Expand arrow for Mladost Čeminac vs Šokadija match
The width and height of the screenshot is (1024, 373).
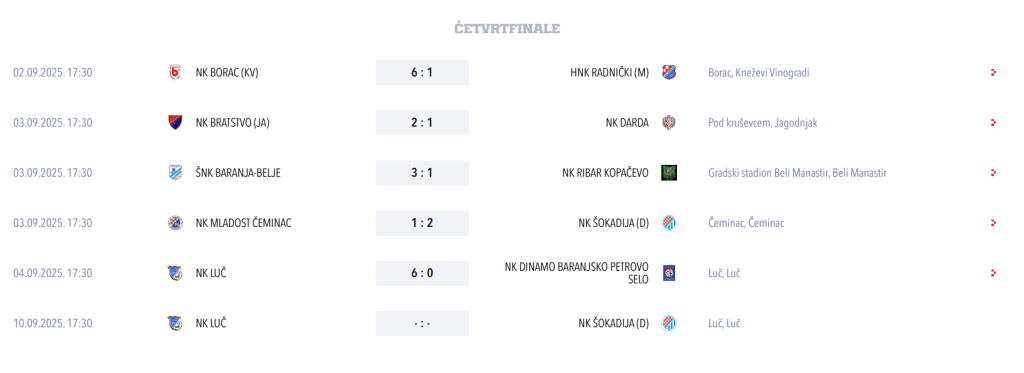(x=993, y=223)
